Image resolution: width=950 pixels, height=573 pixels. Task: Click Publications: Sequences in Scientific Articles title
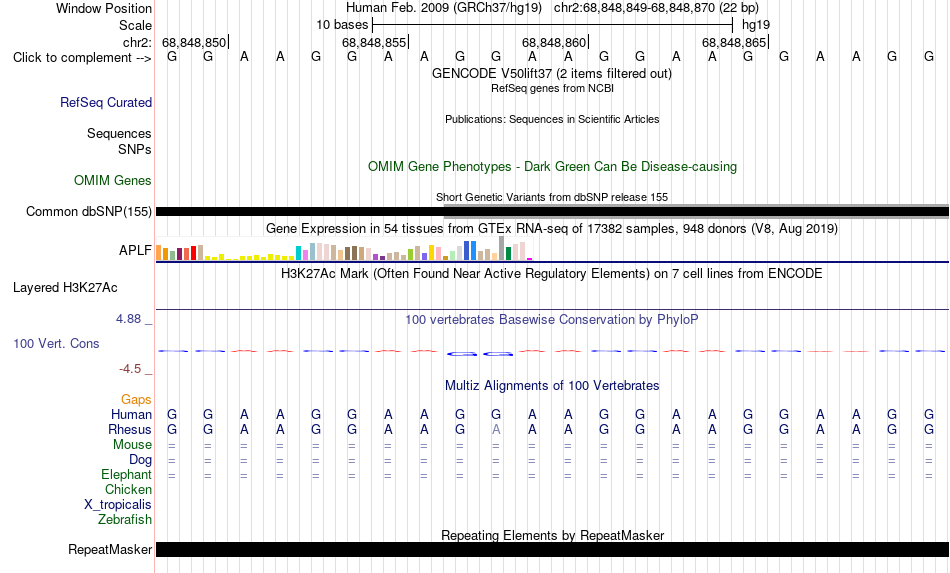552,119
